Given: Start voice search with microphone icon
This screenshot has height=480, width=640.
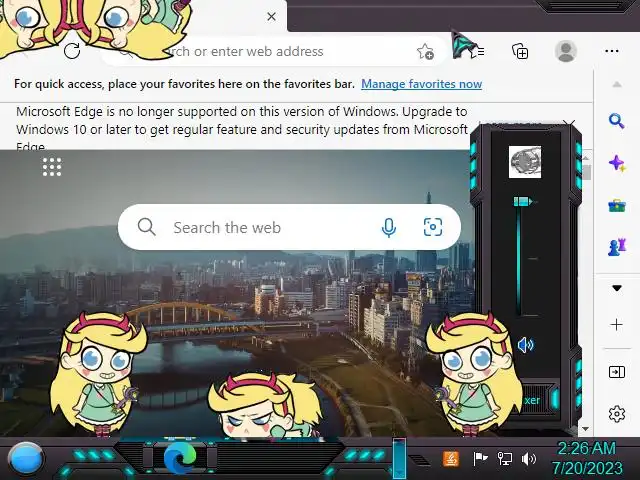Looking at the screenshot, I should pos(389,227).
